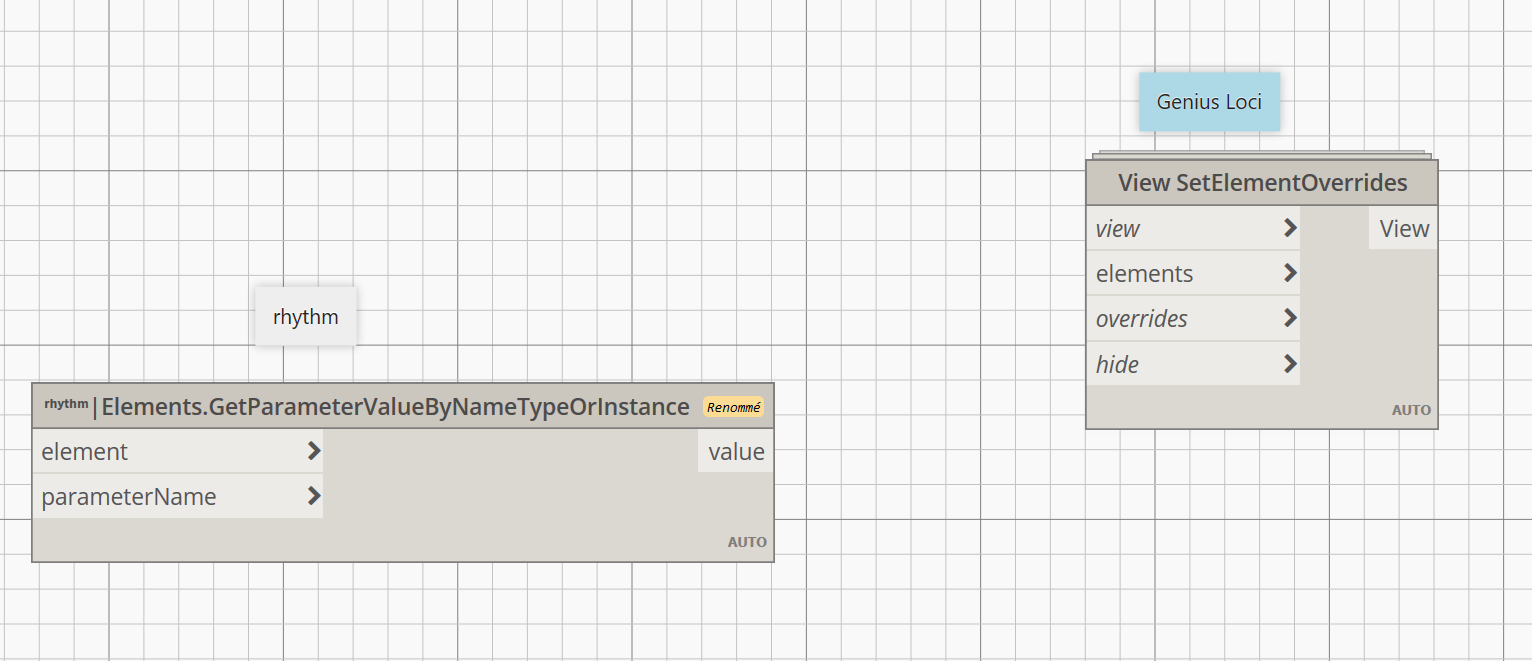This screenshot has width=1532, height=661.
Task: Click the italic overrides input label
Action: click(x=1141, y=319)
